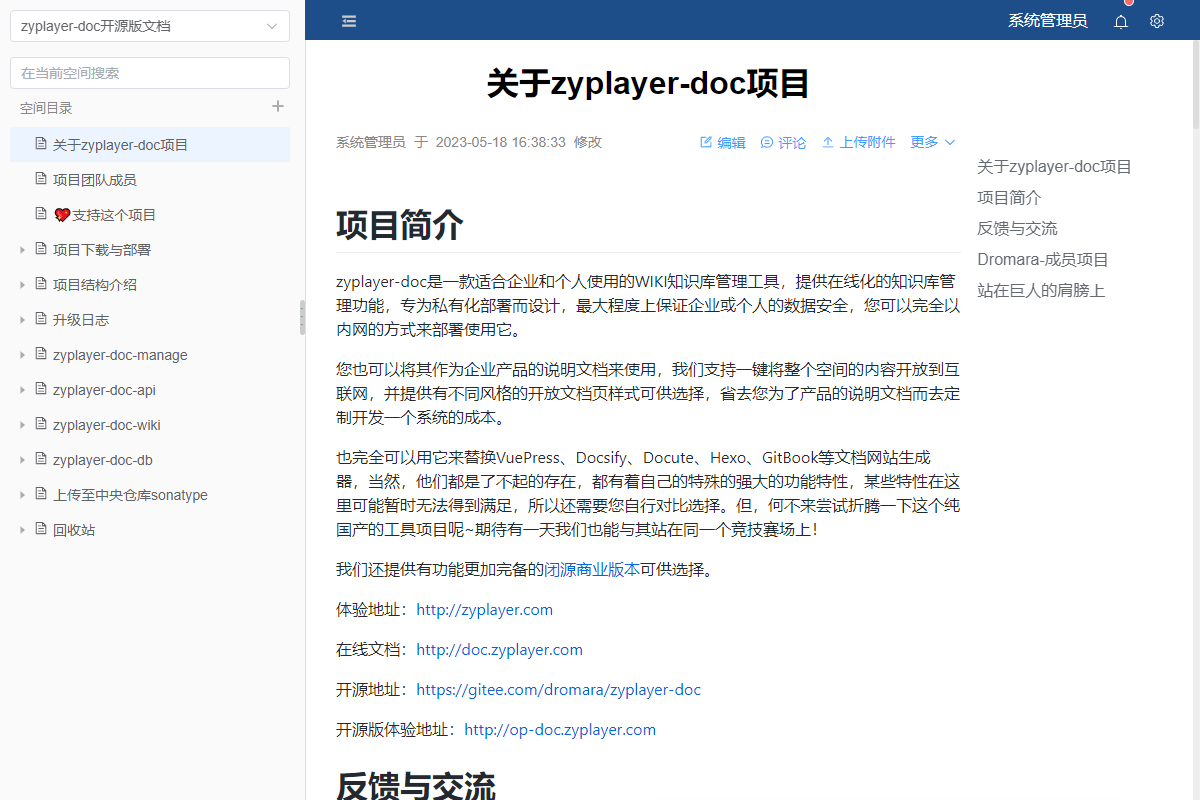The width and height of the screenshot is (1200, 800).
Task: Open the 闭源商业版本 link
Action: point(592,570)
